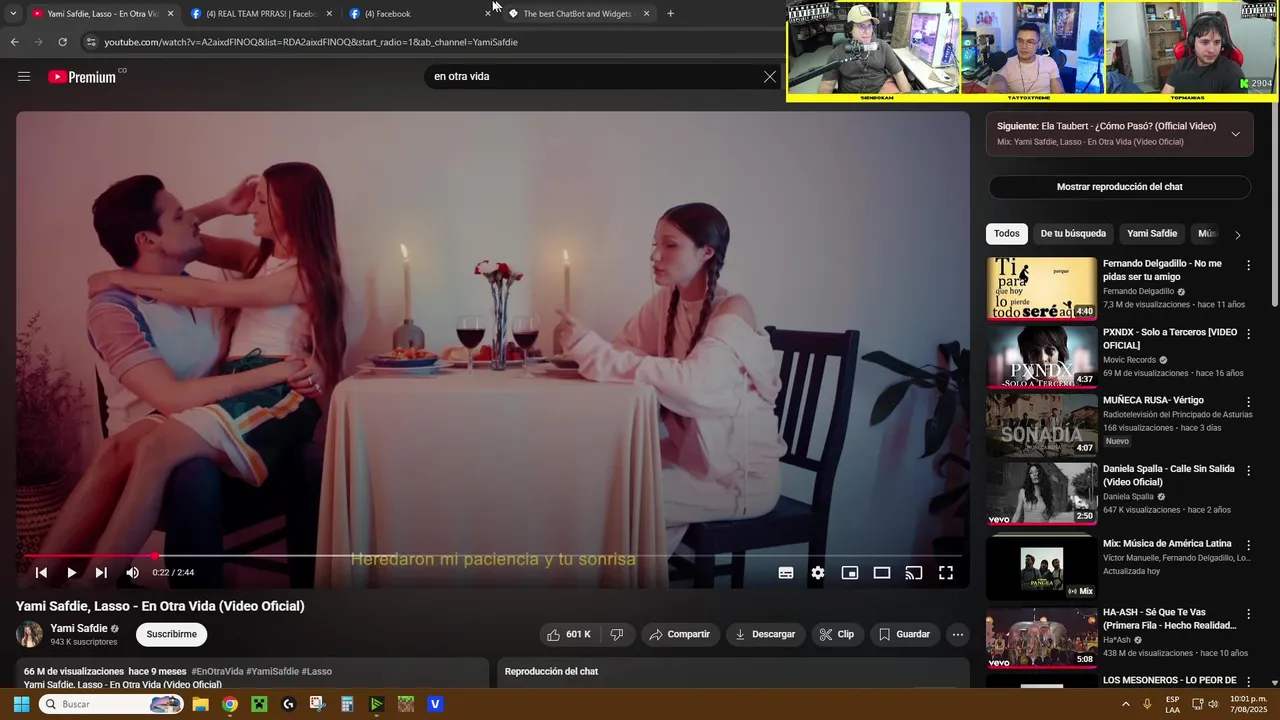This screenshot has width=1280, height=720.
Task: Open Daniela Spalla Calle Sin Salida title
Action: [1169, 475]
